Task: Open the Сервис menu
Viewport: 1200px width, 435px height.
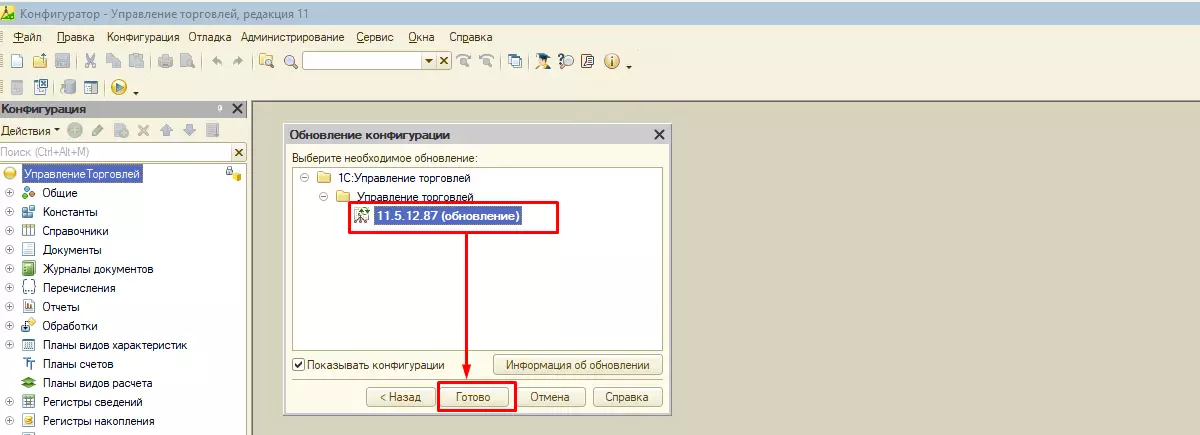Action: pyautogui.click(x=374, y=37)
